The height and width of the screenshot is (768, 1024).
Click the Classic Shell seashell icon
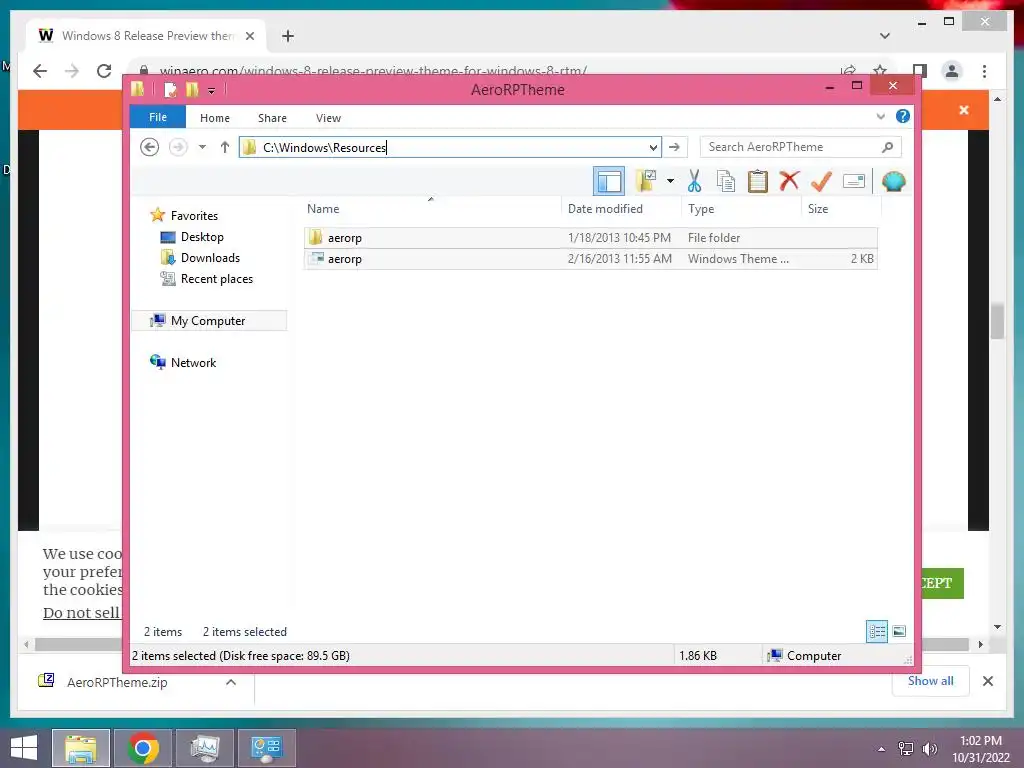[893, 181]
